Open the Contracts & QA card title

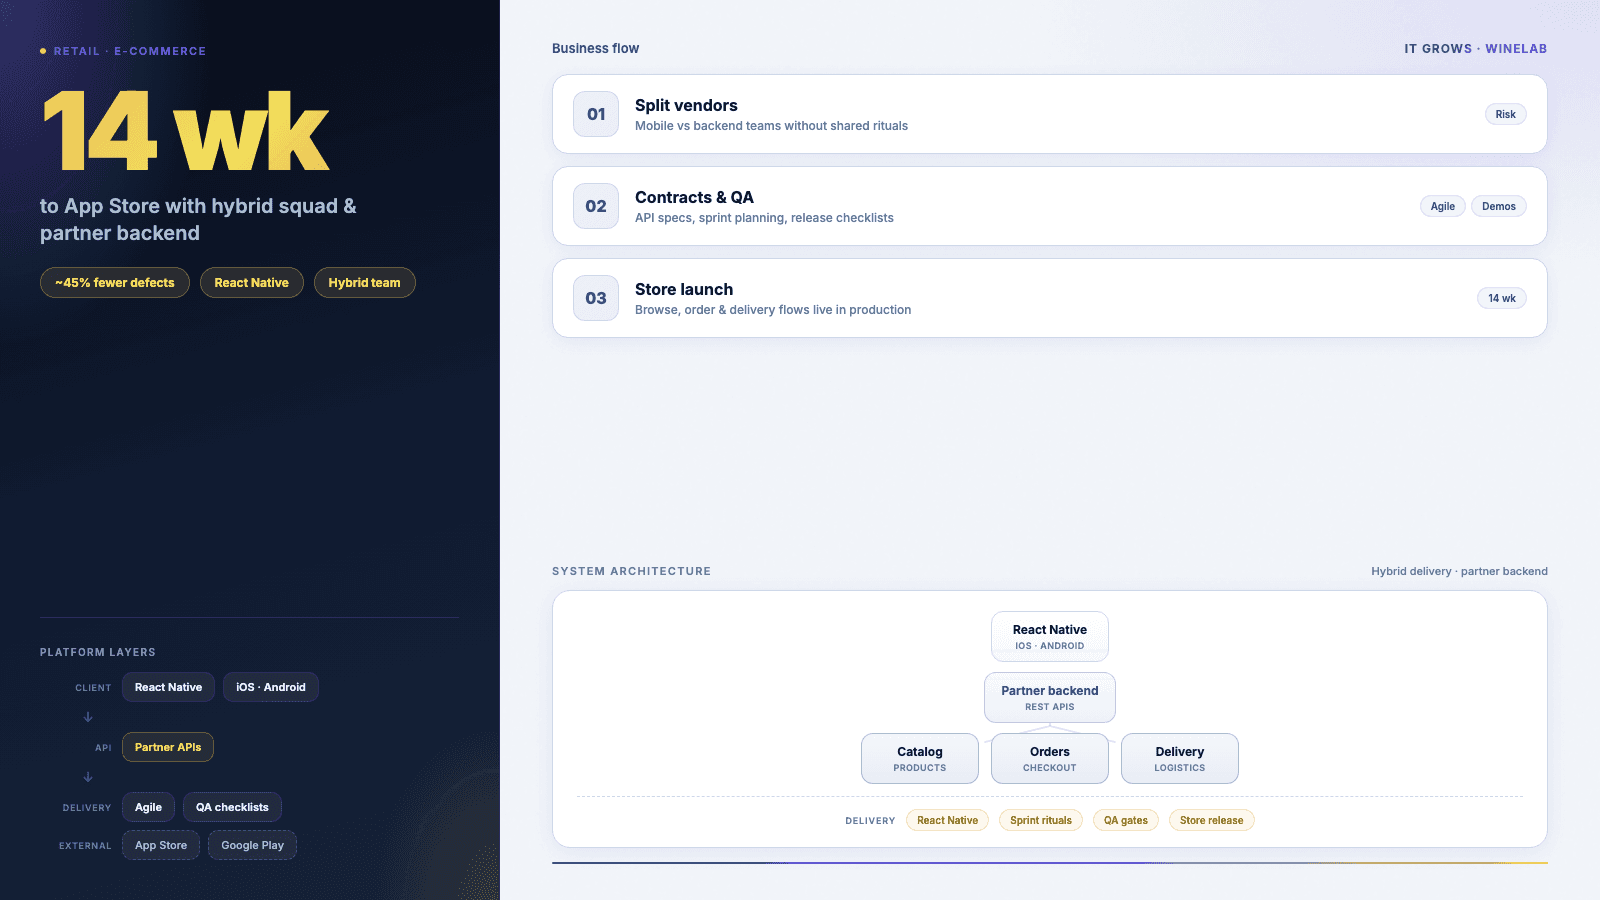pyautogui.click(x=694, y=197)
